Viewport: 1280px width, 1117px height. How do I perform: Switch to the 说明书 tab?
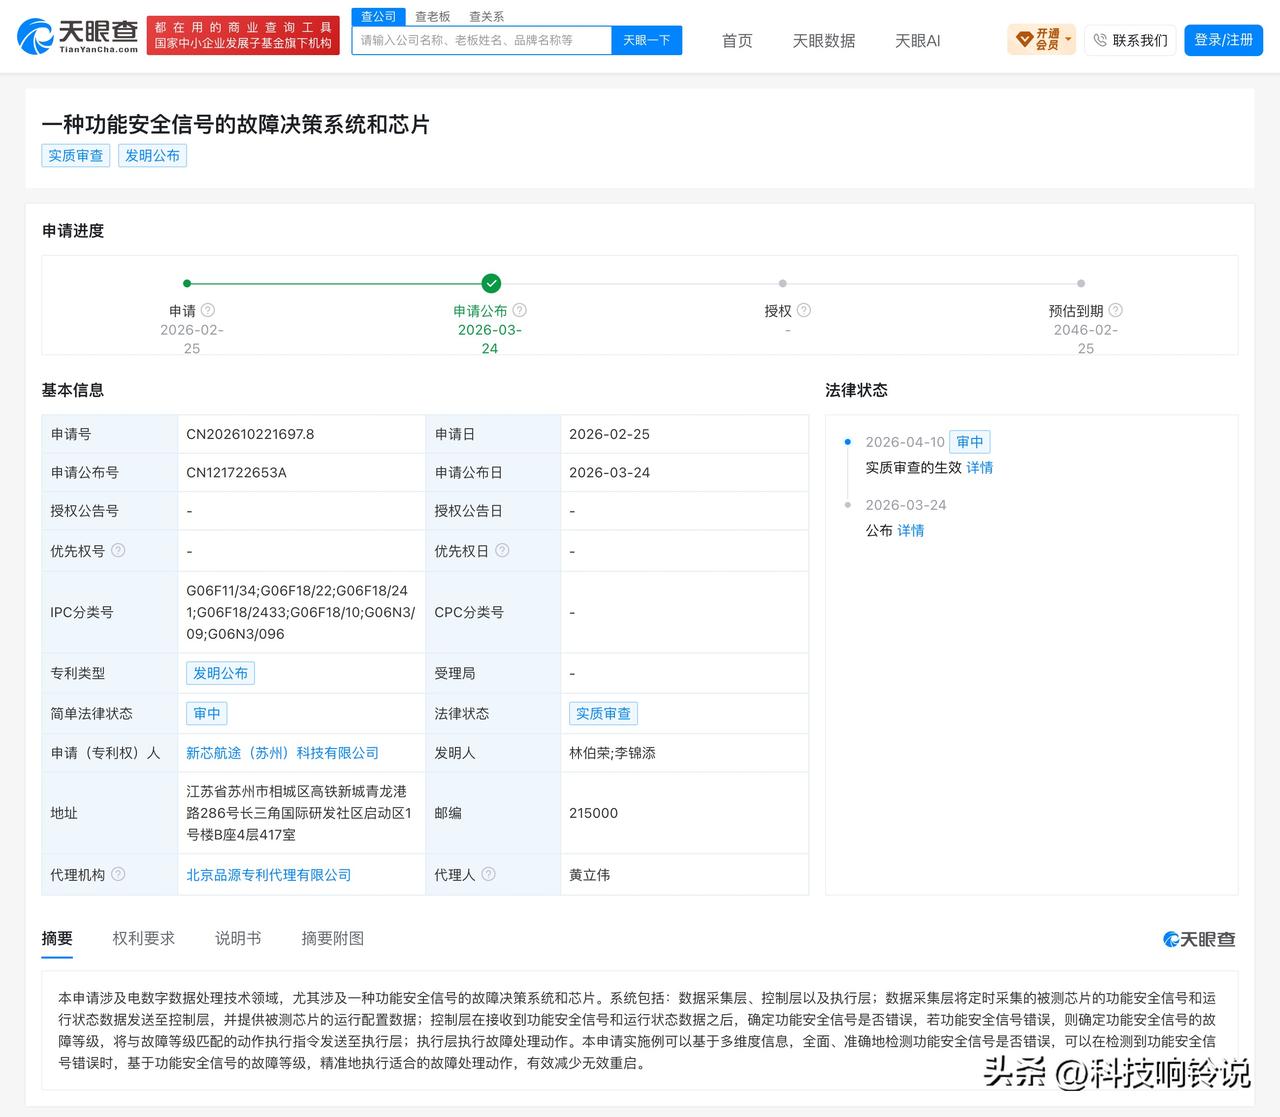click(238, 938)
